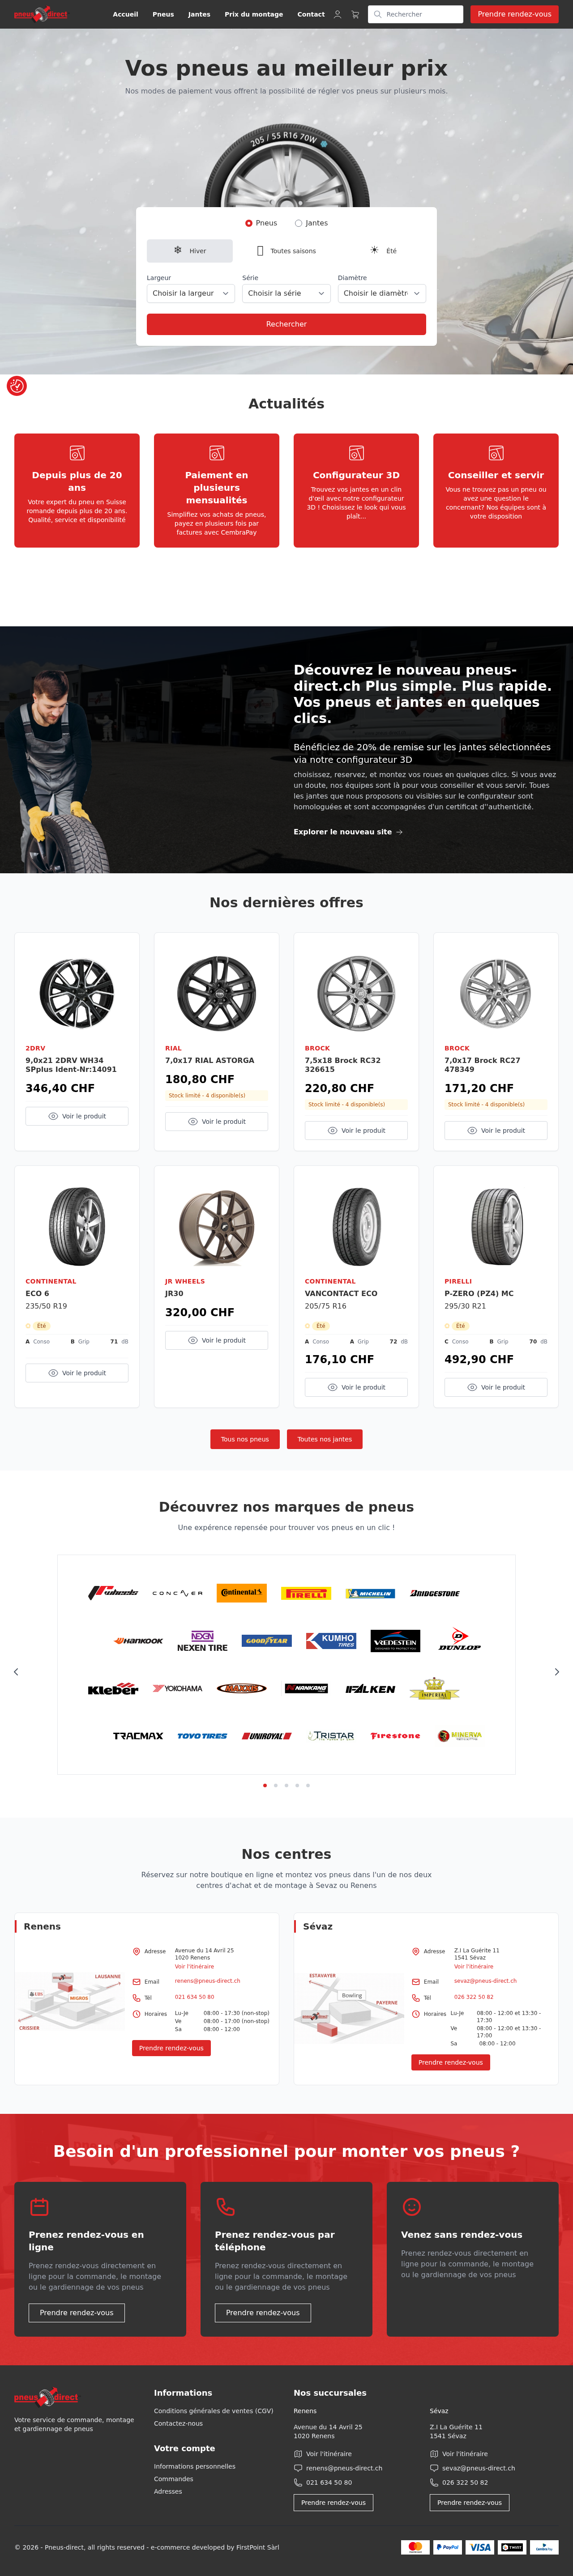The image size is (573, 2576).
Task: Open the Largeur dropdown
Action: [190, 294]
